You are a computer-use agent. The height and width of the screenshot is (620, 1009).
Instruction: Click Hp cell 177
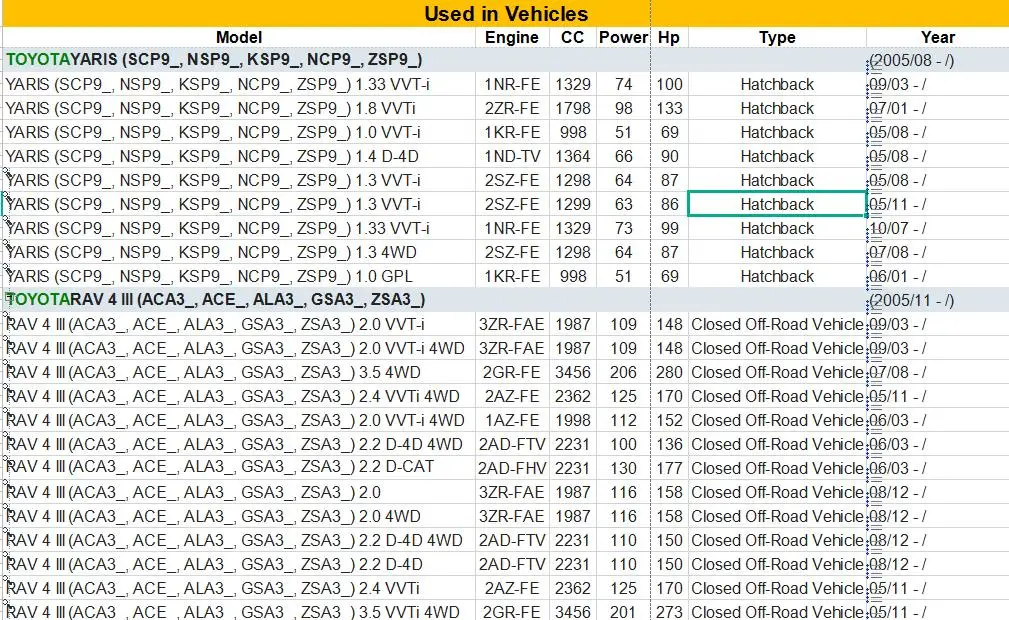(669, 468)
